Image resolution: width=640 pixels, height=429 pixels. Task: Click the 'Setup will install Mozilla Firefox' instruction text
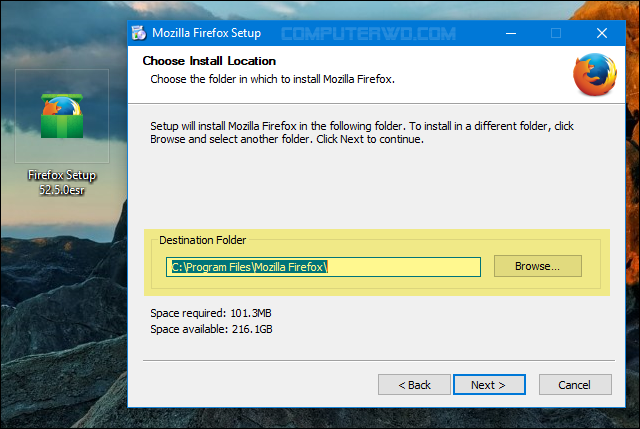362,133
